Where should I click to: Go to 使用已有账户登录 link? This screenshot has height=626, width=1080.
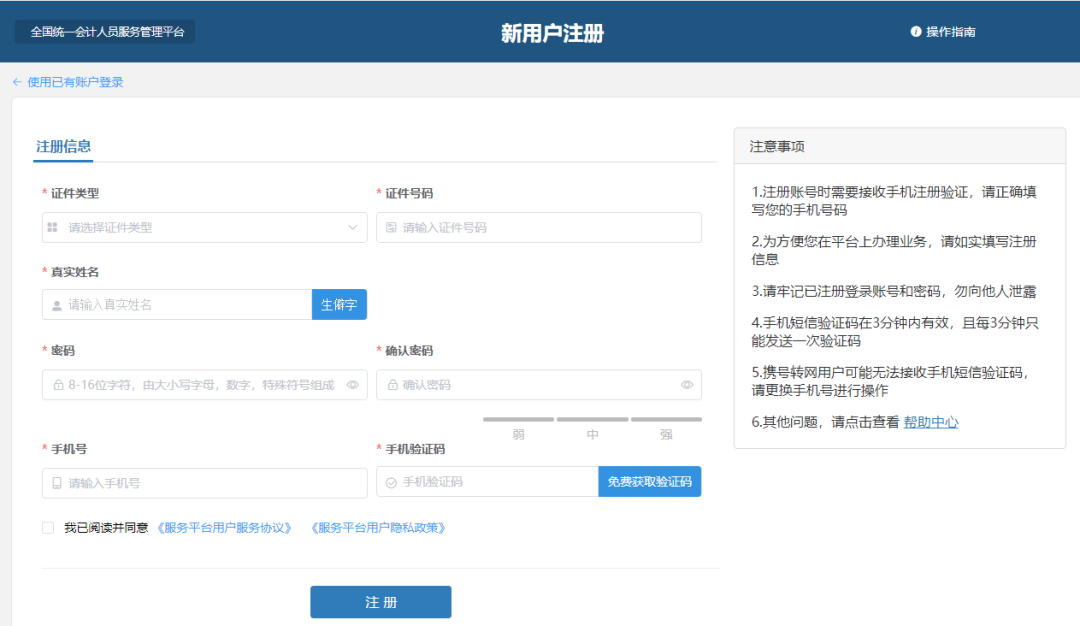point(75,82)
